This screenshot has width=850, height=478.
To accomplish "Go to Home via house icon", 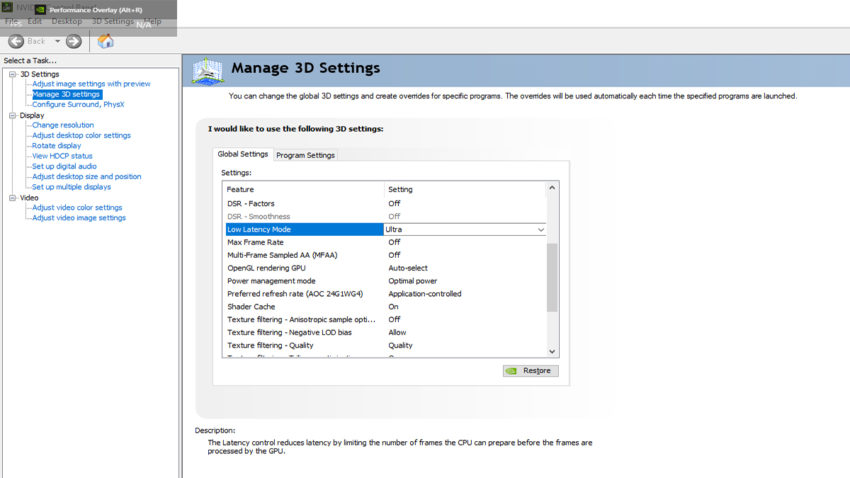I will [x=106, y=41].
